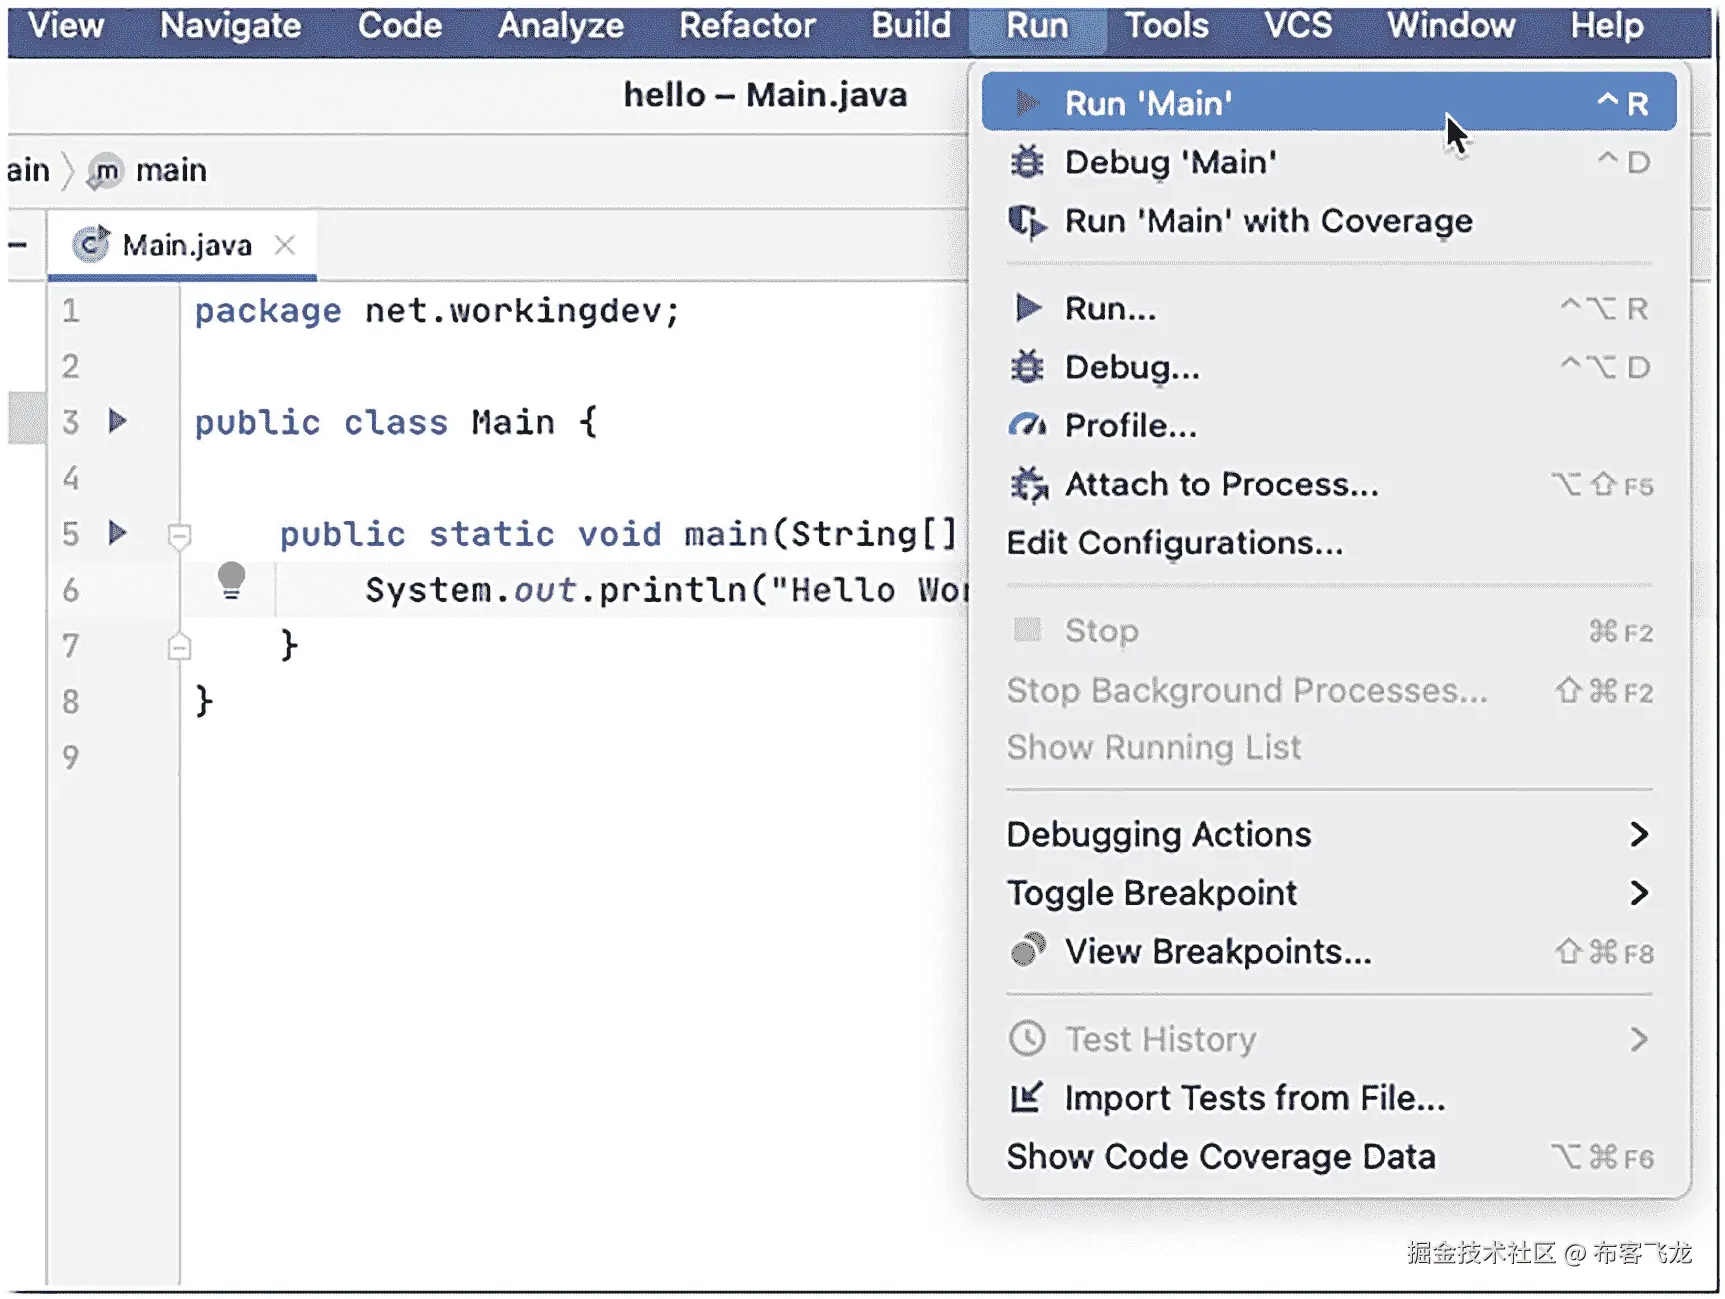
Task: Expand the Debugging Actions submenu arrow
Action: click(x=1638, y=834)
